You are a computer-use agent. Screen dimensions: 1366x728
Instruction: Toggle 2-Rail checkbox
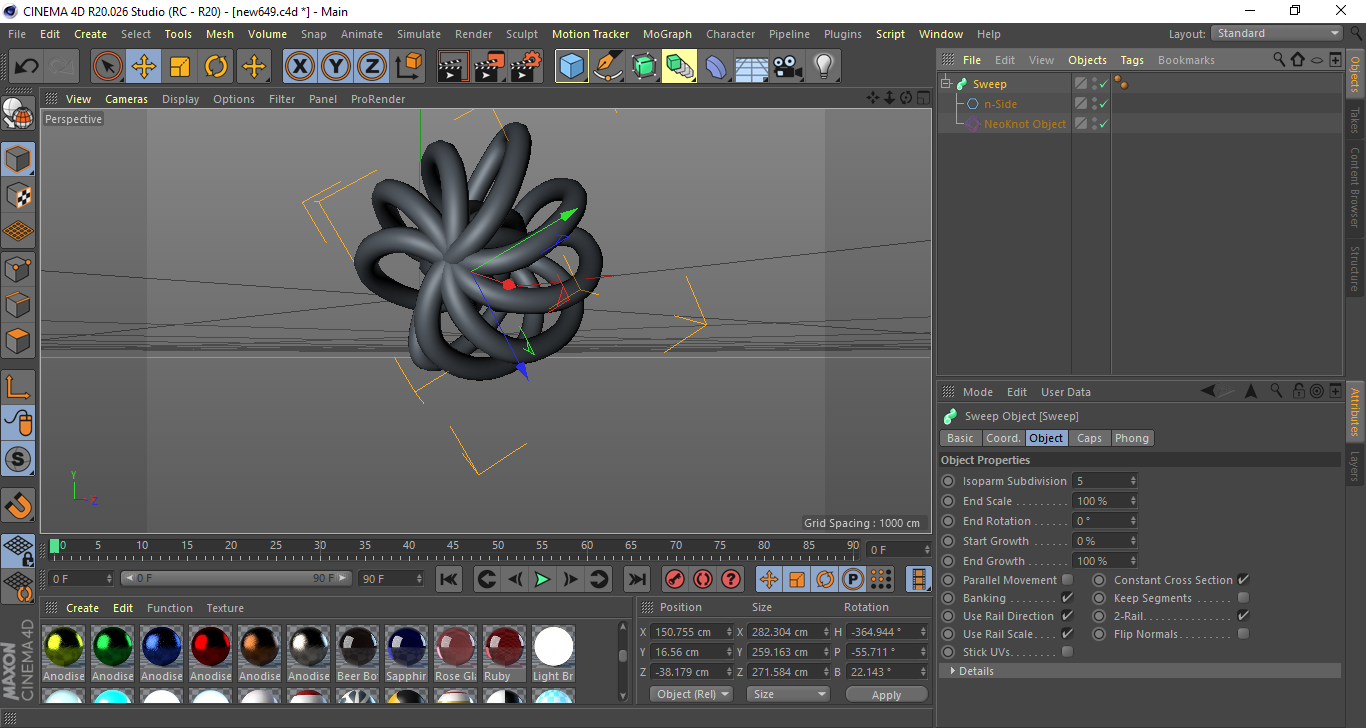coord(1243,616)
